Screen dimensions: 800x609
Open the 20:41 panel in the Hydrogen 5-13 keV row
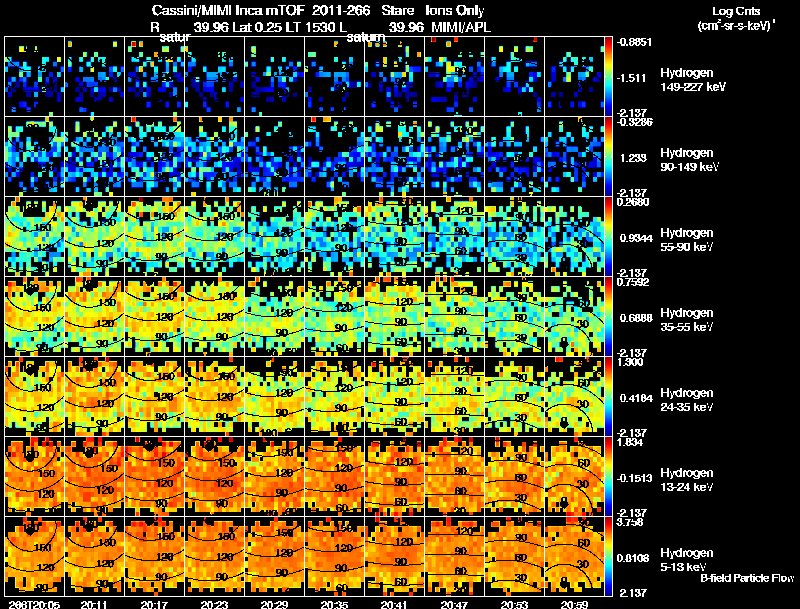tap(394, 557)
